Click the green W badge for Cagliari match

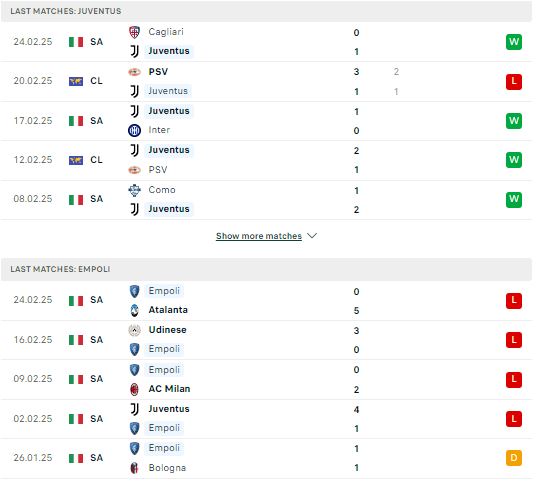(x=514, y=42)
